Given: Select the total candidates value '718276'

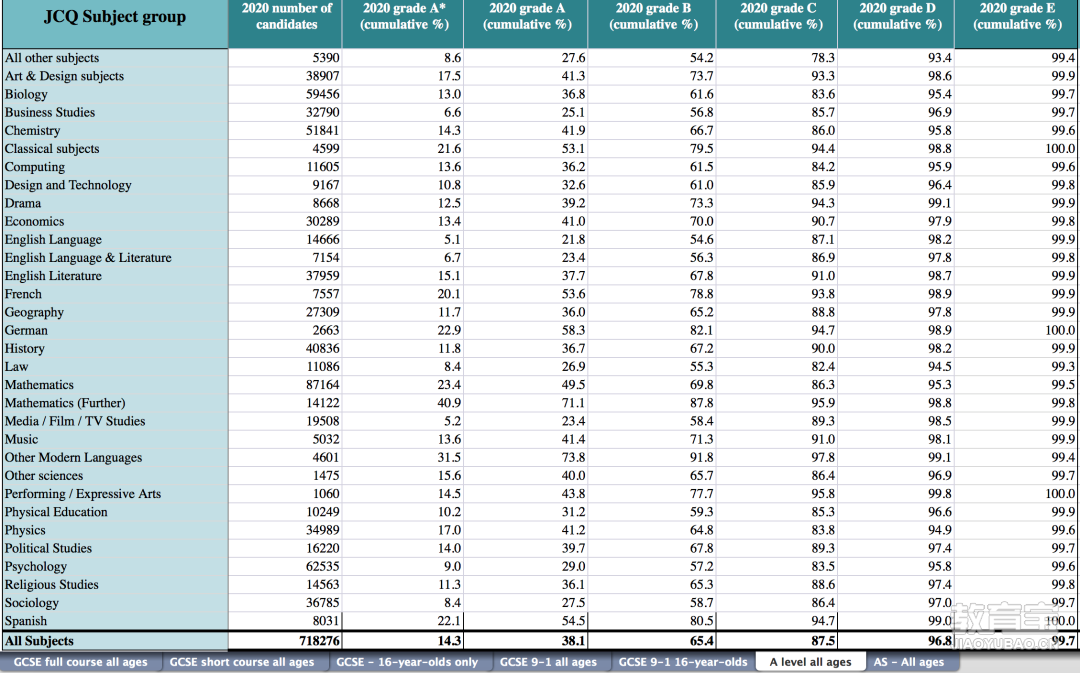Looking at the screenshot, I should coord(320,641).
